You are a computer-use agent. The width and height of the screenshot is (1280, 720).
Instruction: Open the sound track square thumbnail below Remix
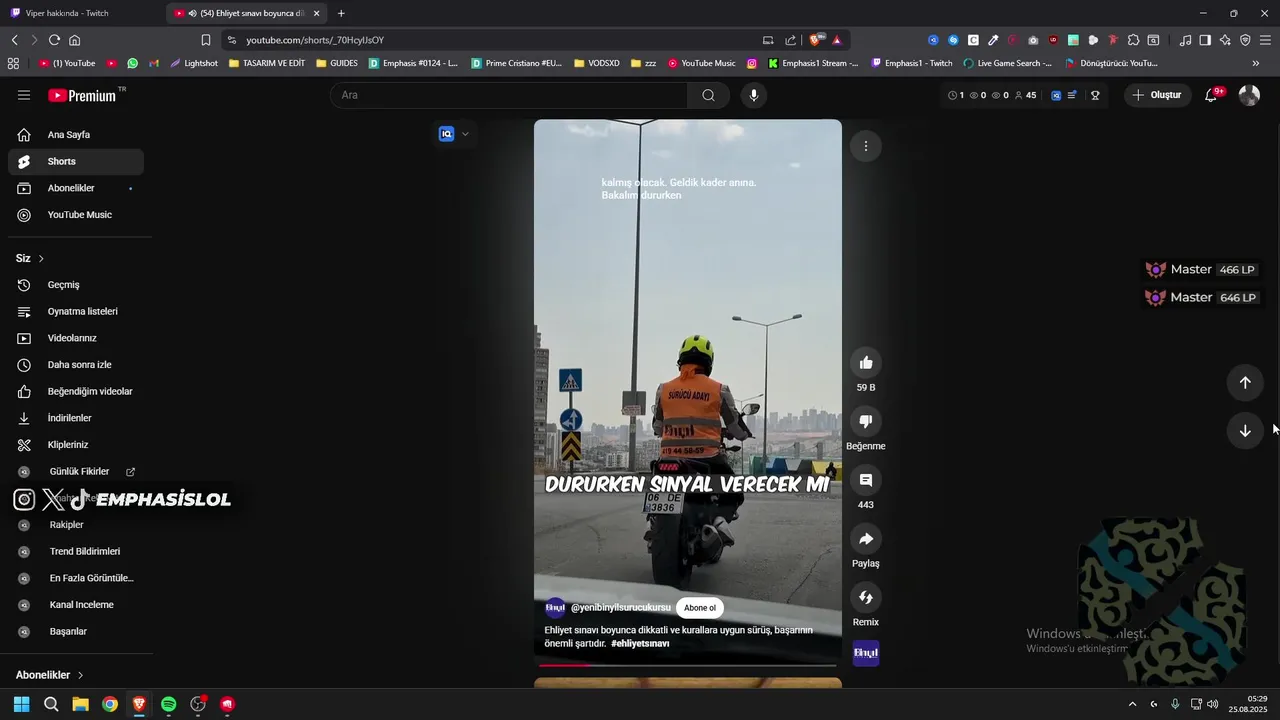coord(865,653)
